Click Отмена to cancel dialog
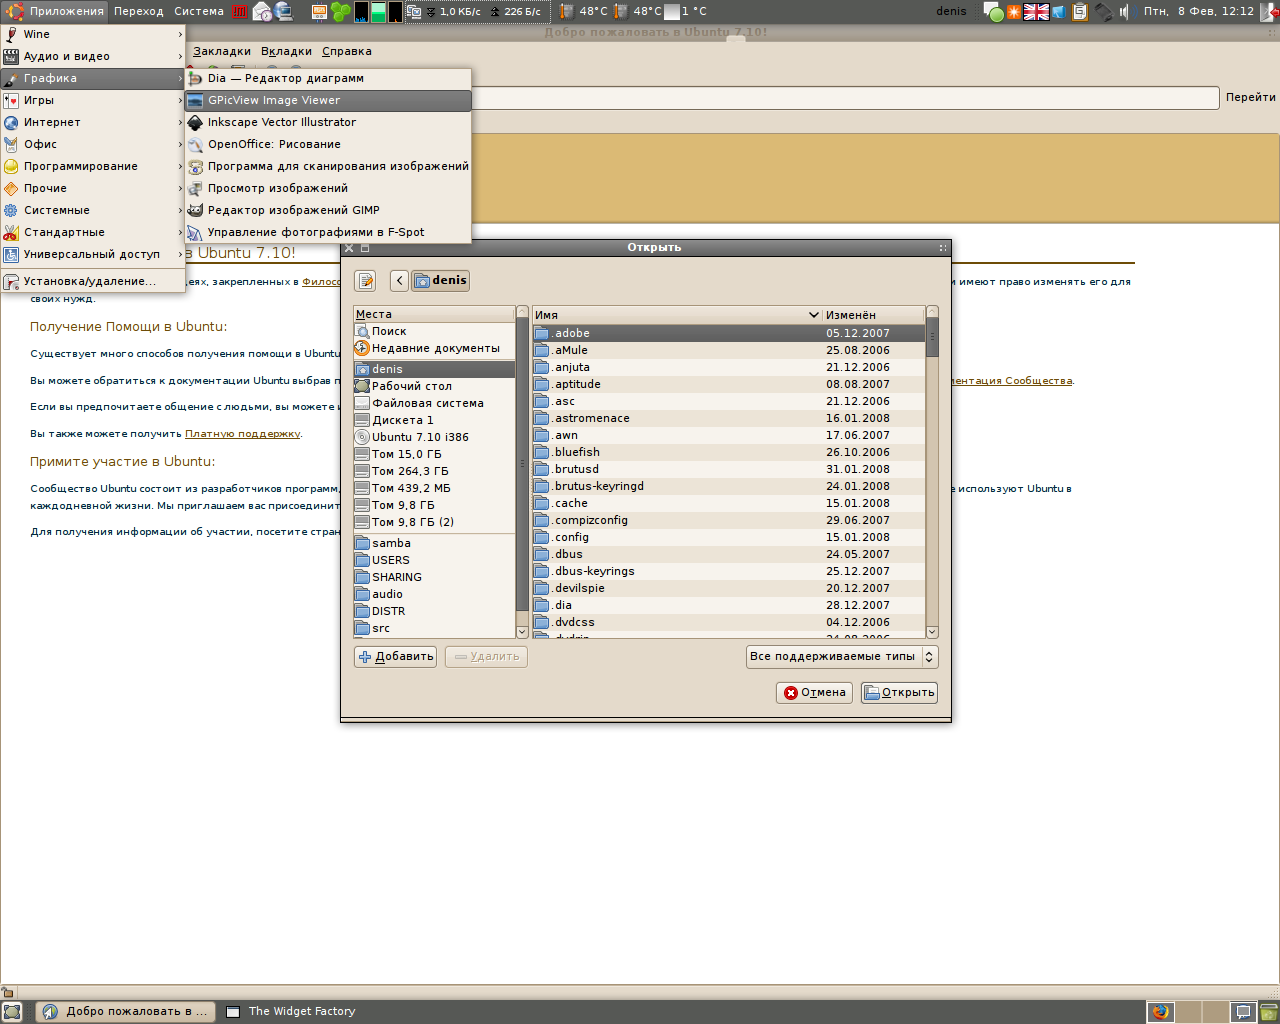Viewport: 1280px width, 1024px height. coord(814,692)
